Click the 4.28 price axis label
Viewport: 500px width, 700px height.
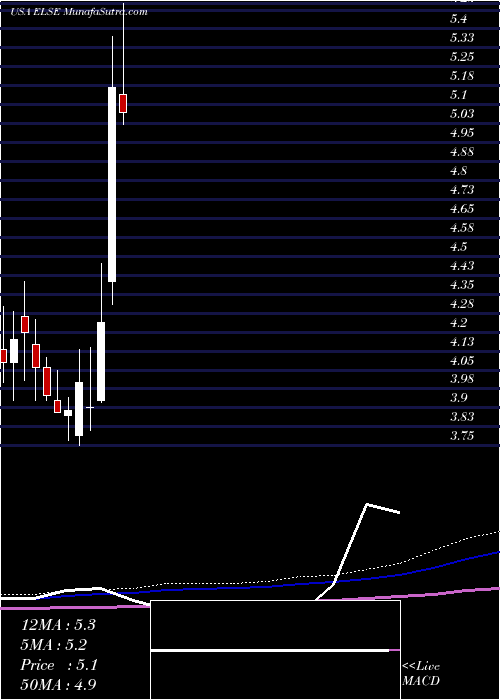pos(462,304)
